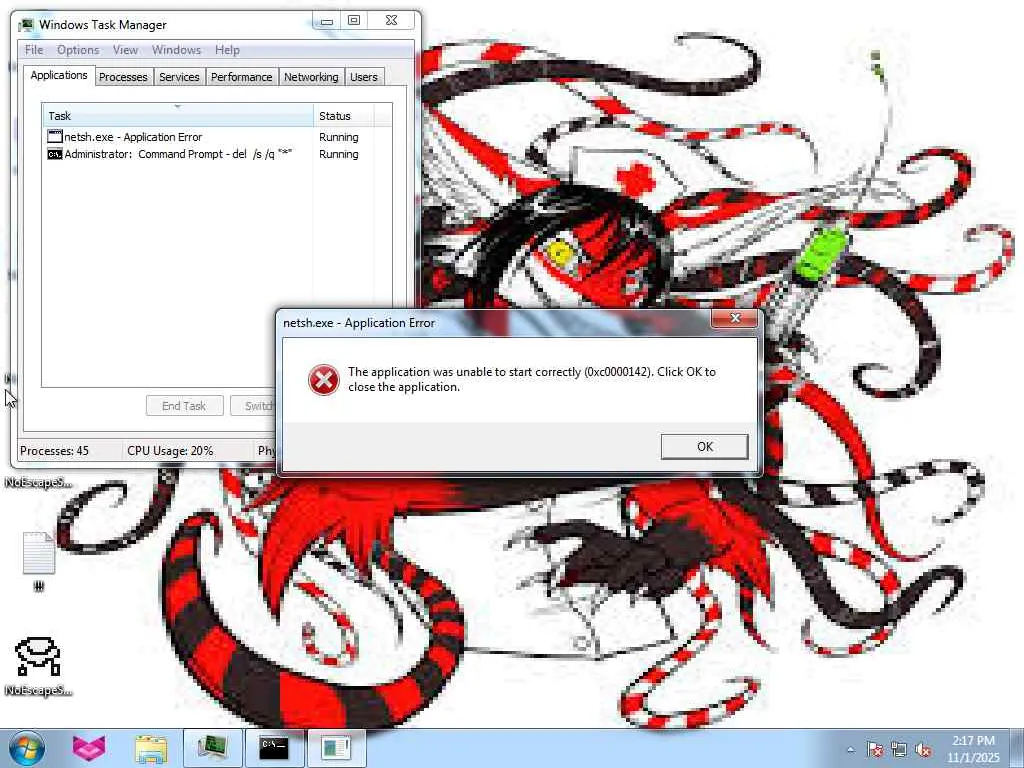Click Running status of netsh.exe task

click(338, 137)
